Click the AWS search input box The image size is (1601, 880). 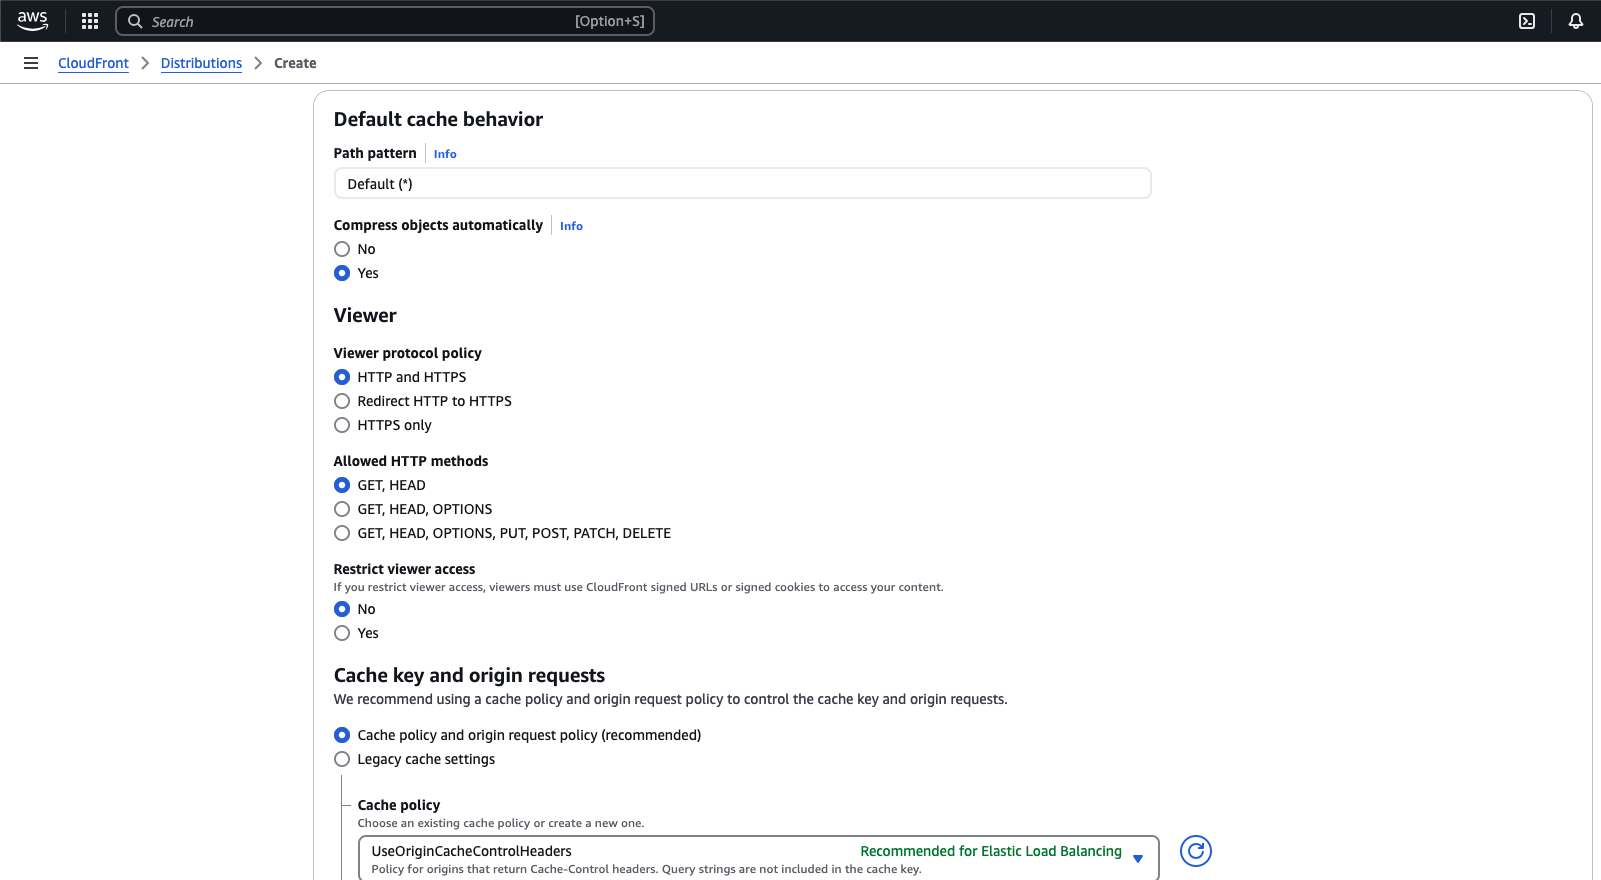pos(360,21)
